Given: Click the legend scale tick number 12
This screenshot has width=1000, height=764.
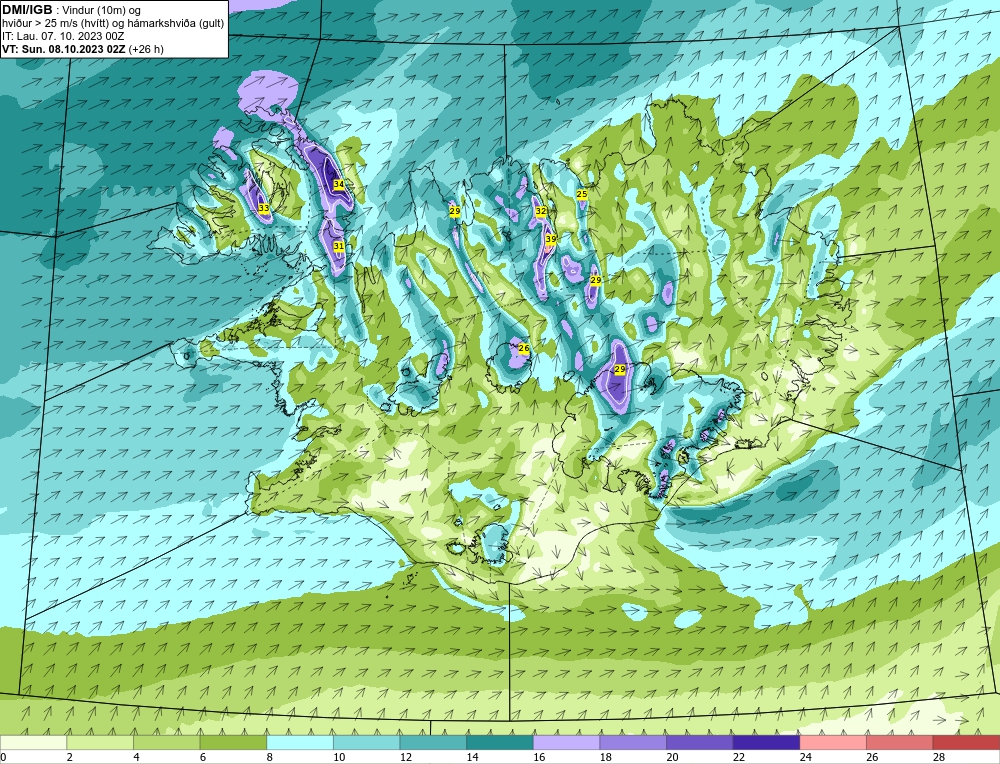Looking at the screenshot, I should pos(406,757).
